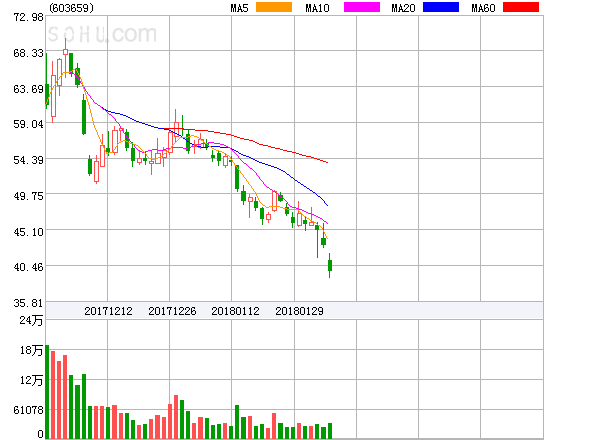The height and width of the screenshot is (440, 600).
Task: Click the 49.75 price axis label
Action: [29, 196]
